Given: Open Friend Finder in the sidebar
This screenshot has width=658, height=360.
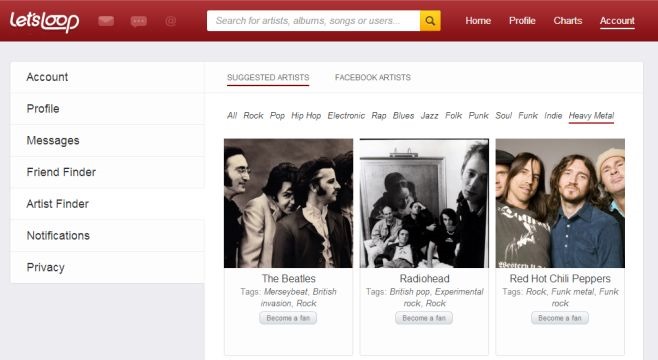Looking at the screenshot, I should tap(107, 172).
